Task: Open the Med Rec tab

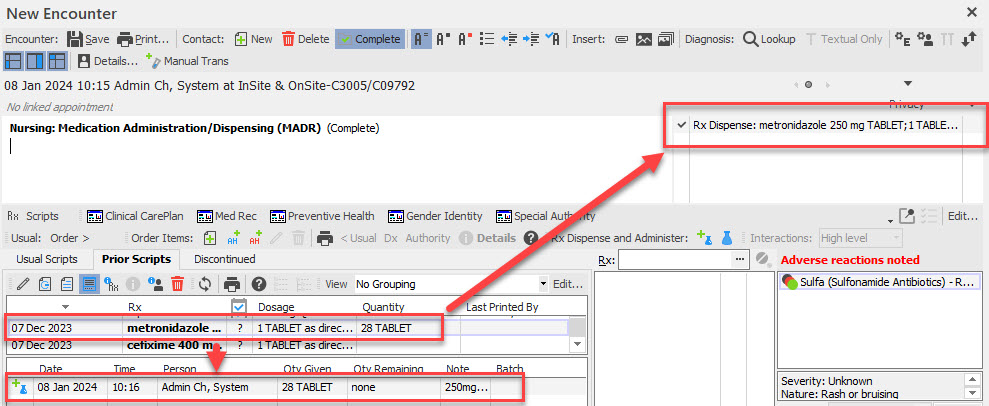Action: [x=227, y=216]
